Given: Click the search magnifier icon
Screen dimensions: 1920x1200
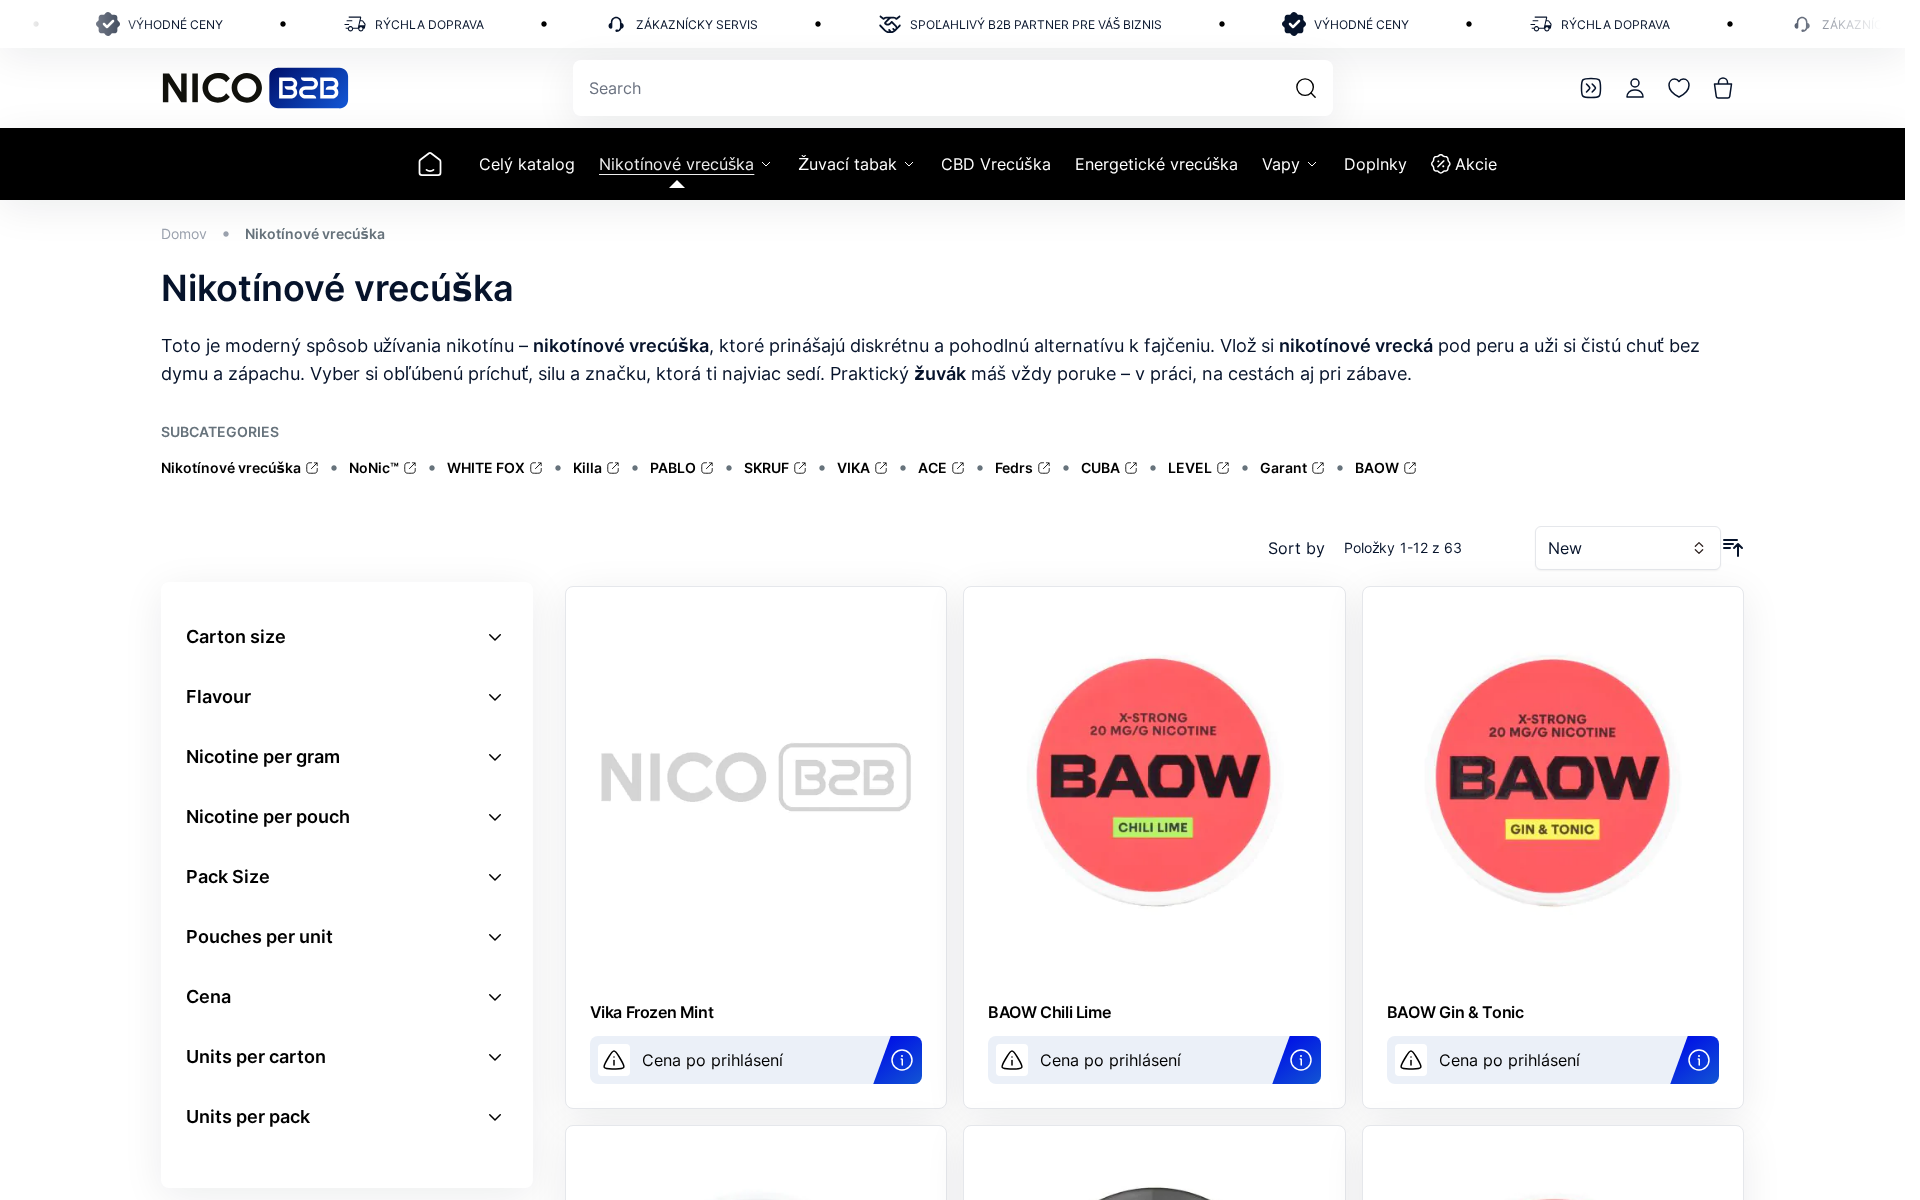Looking at the screenshot, I should [1305, 88].
